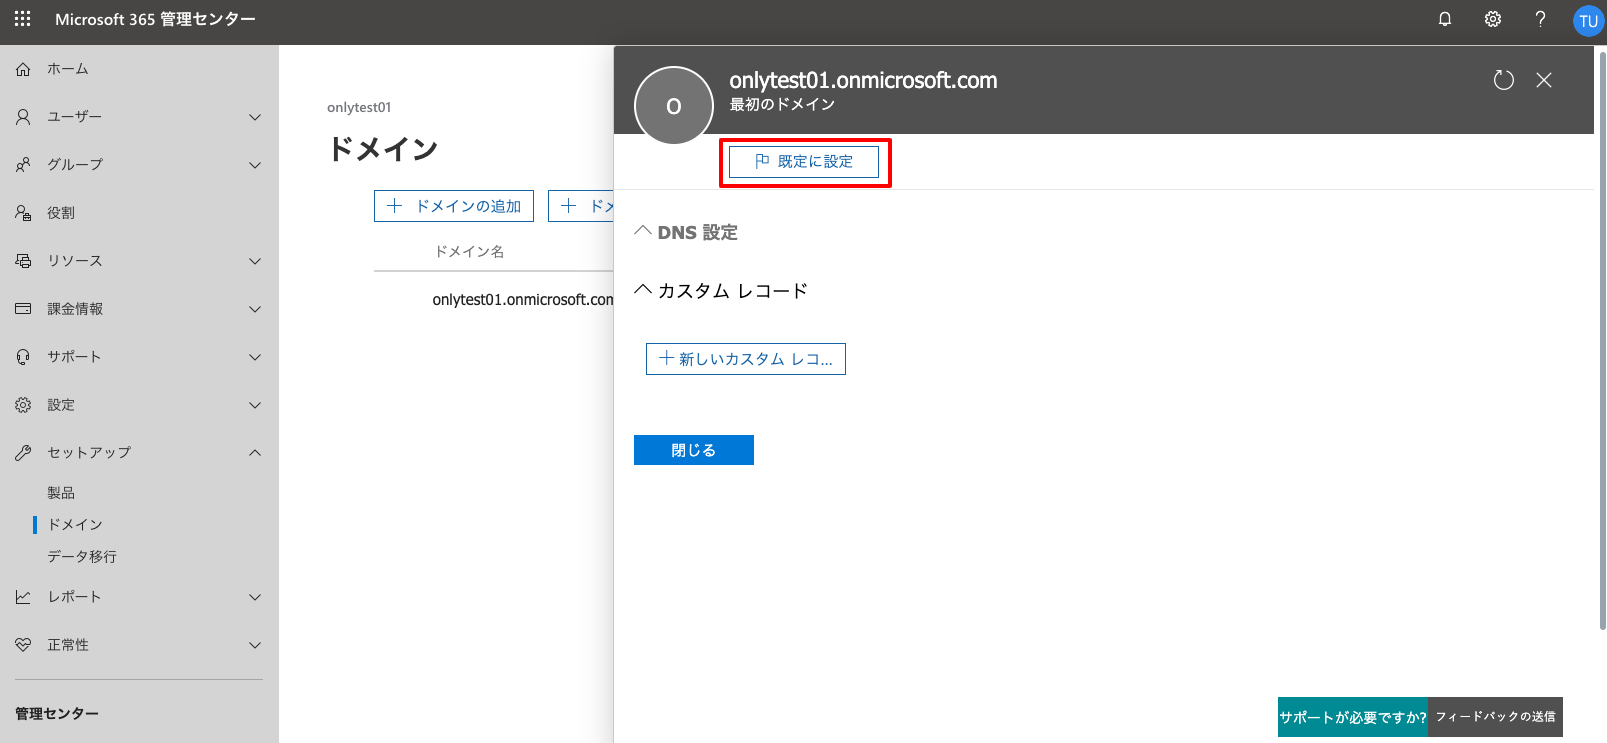The height and width of the screenshot is (743, 1607).
Task: Click the plus icon on 新しいカスタム レコード
Action: [667, 358]
